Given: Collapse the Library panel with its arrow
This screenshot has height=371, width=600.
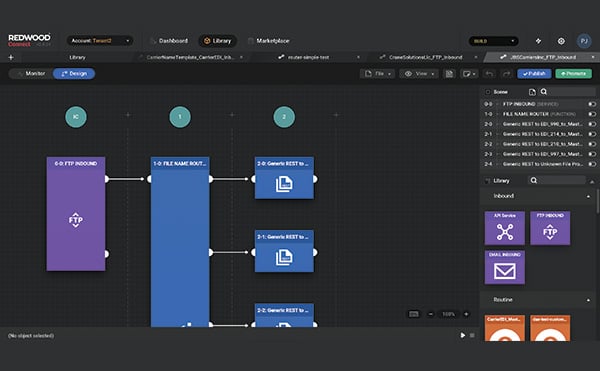Looking at the screenshot, I should 592,181.
